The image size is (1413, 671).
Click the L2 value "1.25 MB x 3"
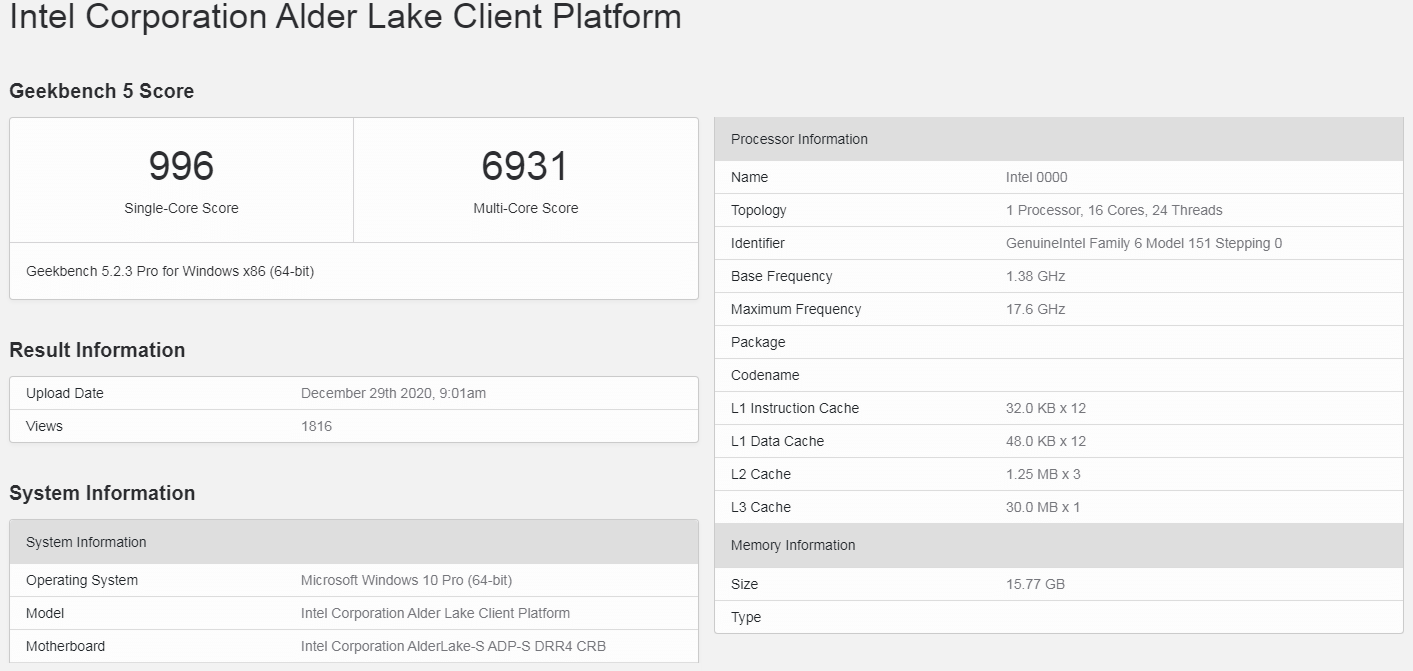[1043, 474]
